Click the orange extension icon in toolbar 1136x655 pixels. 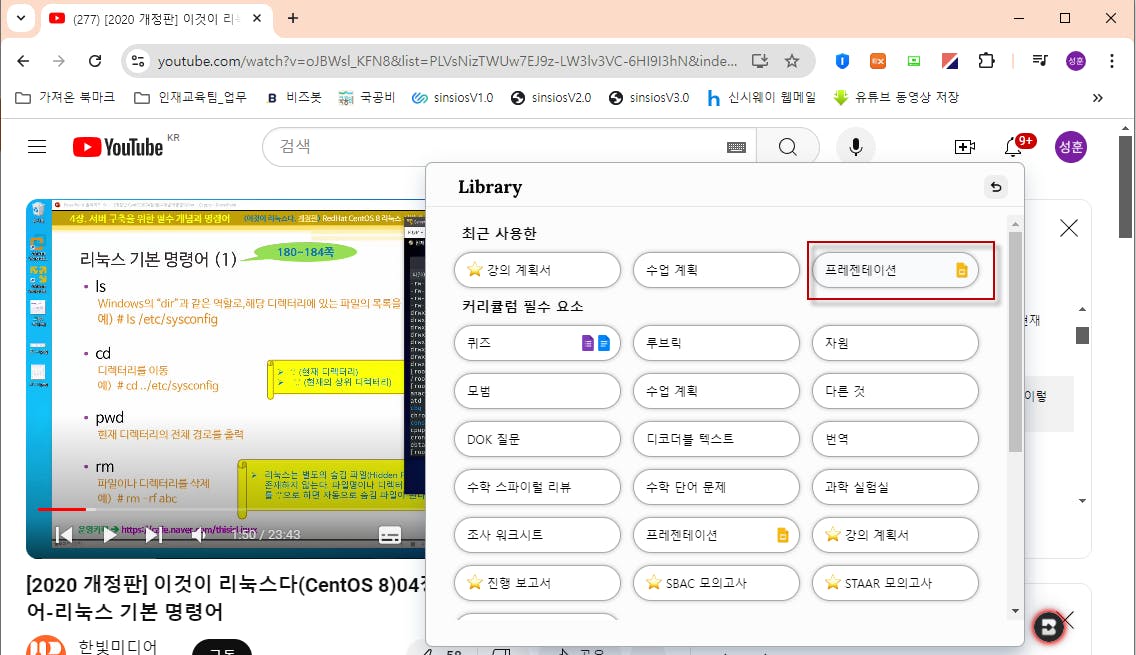[x=877, y=61]
